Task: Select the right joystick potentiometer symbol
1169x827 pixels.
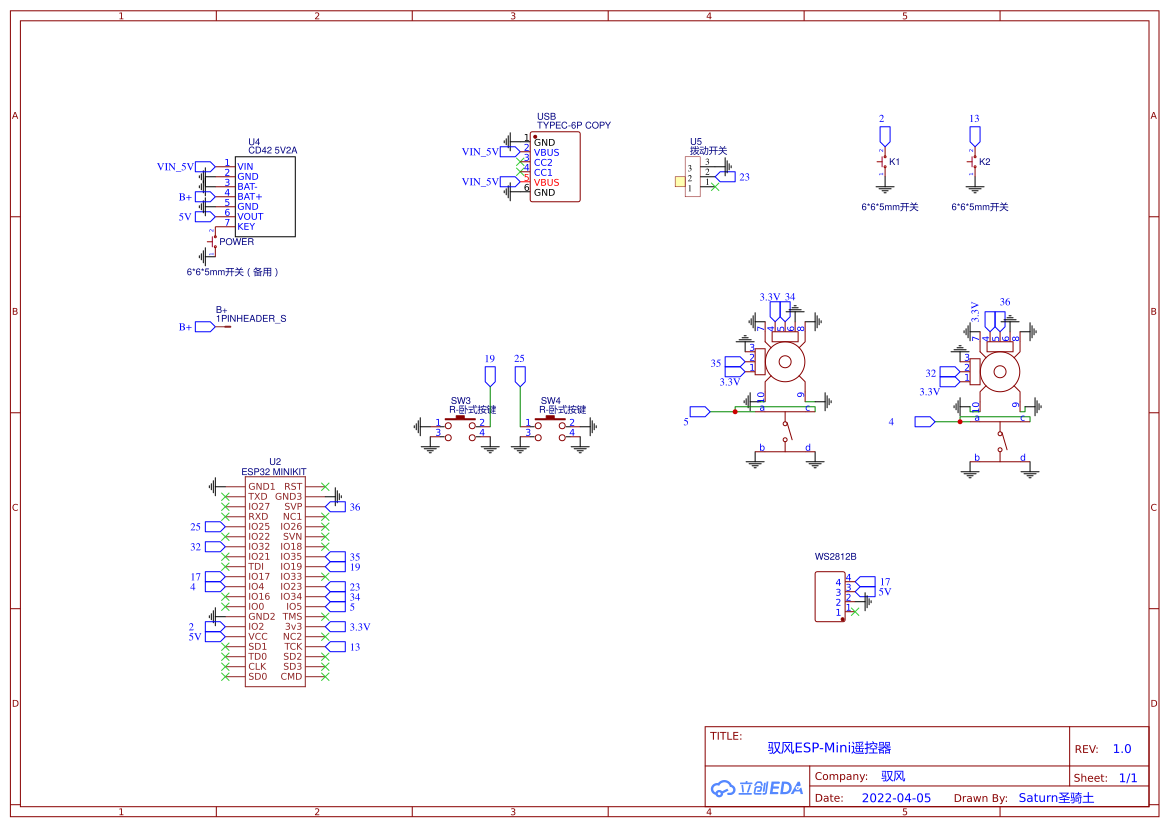Action: 1000,372
